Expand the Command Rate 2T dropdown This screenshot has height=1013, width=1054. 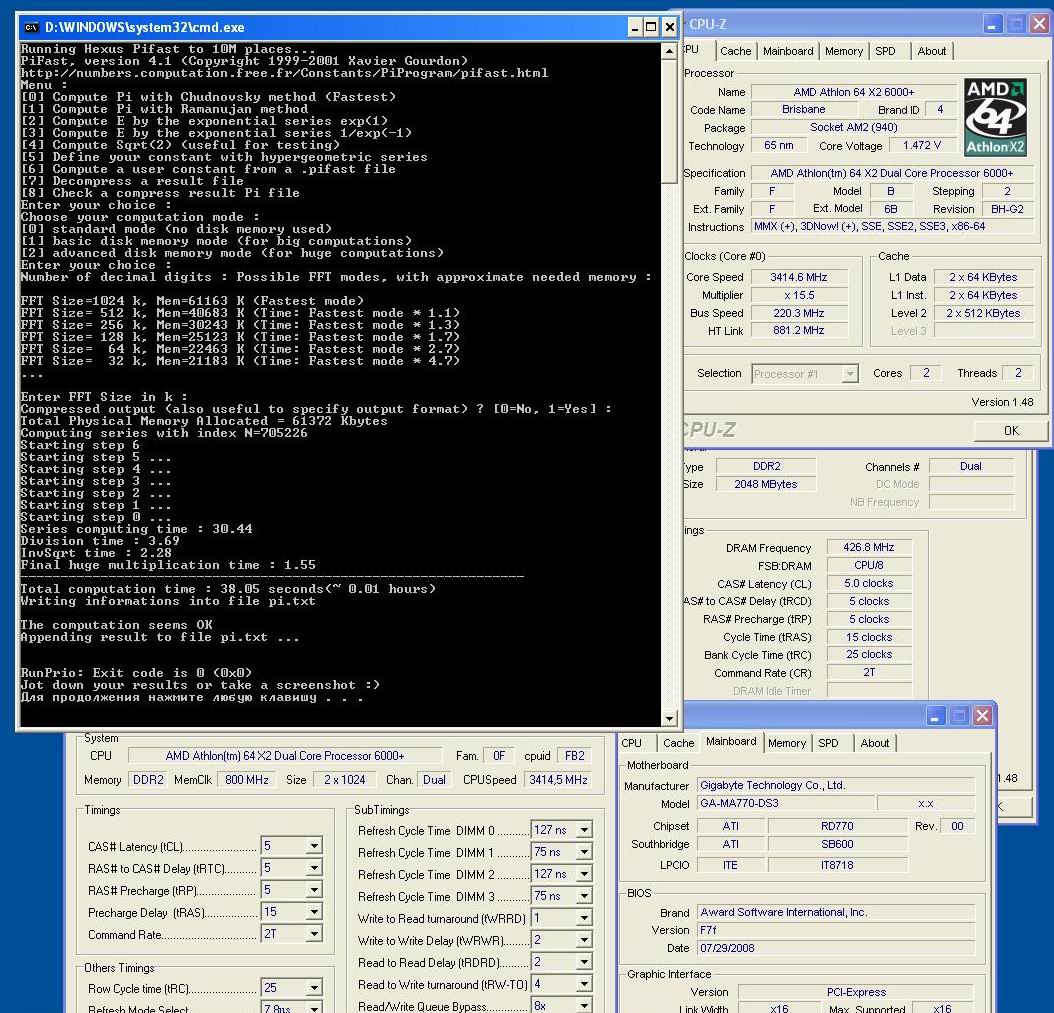tap(314, 934)
